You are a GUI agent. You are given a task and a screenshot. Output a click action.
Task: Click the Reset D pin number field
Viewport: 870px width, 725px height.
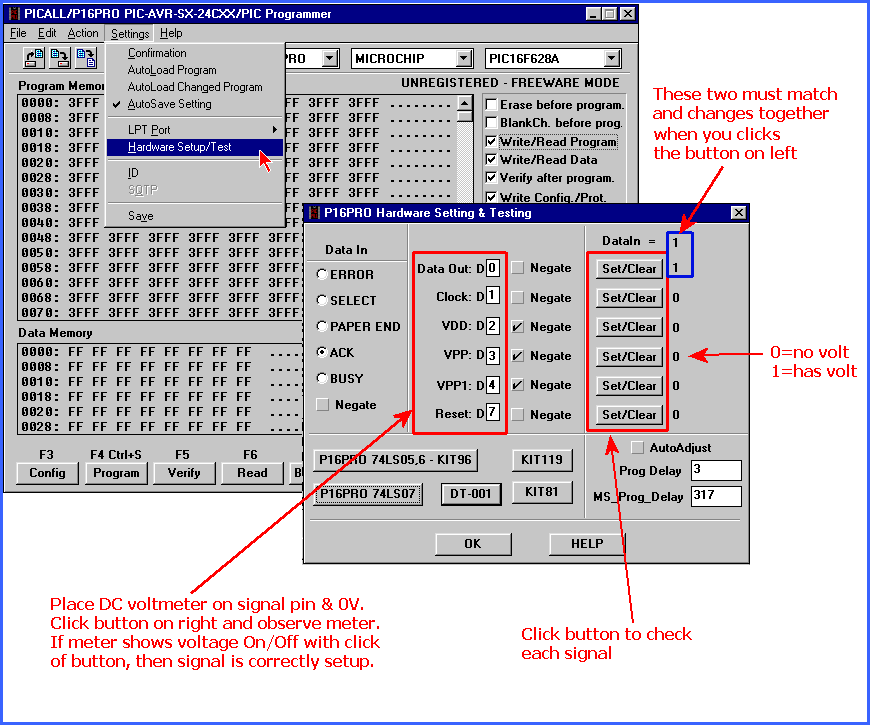click(x=493, y=412)
